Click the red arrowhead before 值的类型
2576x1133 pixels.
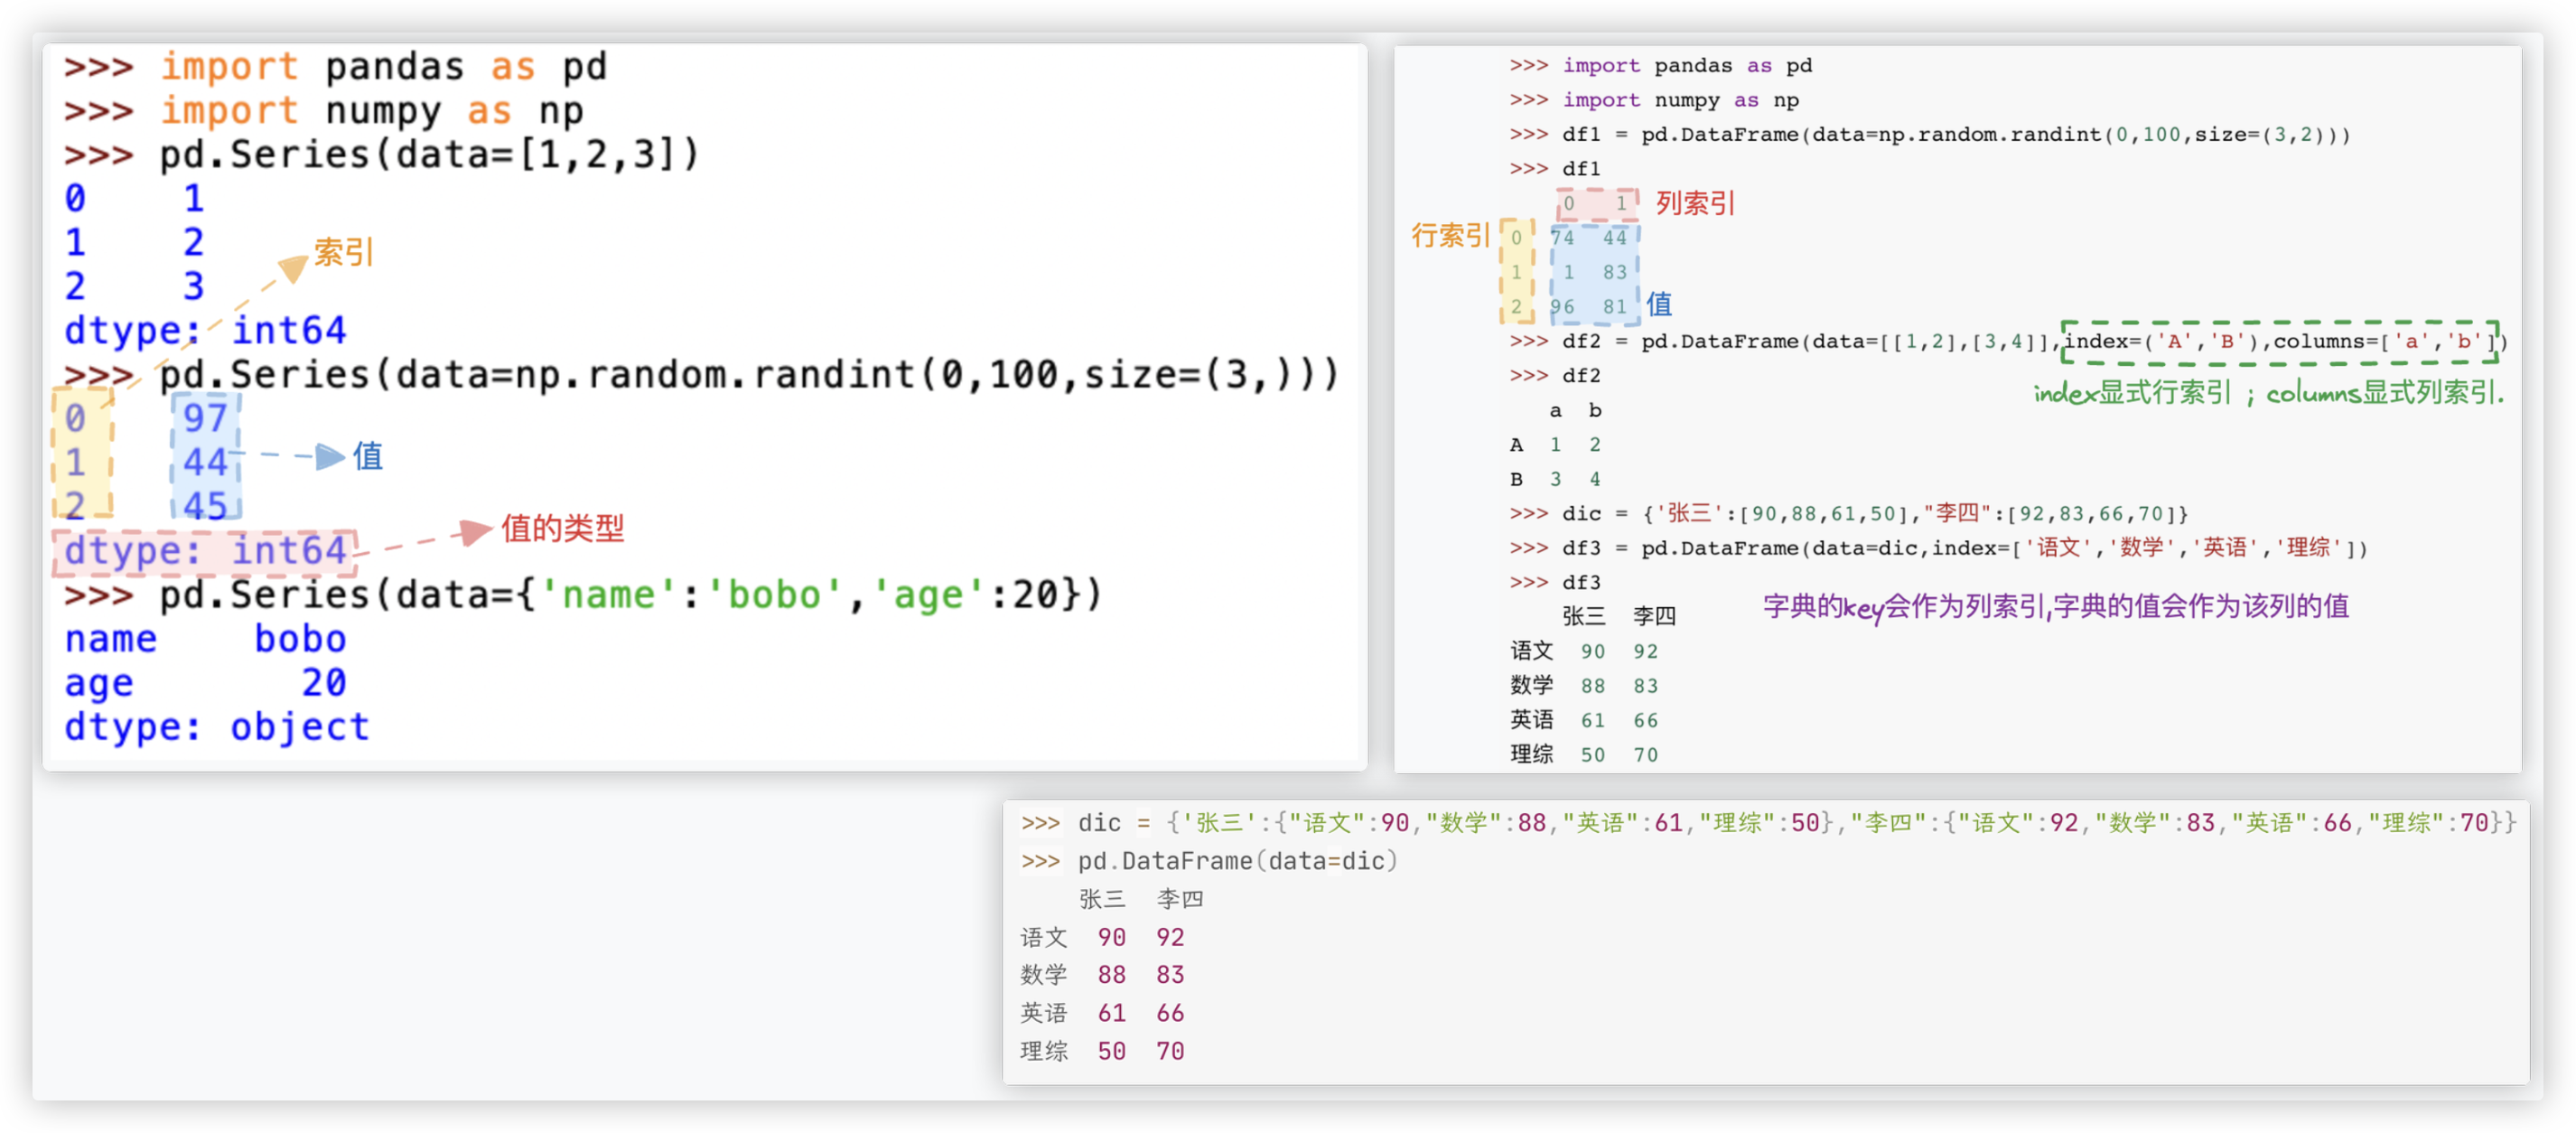pos(474,532)
